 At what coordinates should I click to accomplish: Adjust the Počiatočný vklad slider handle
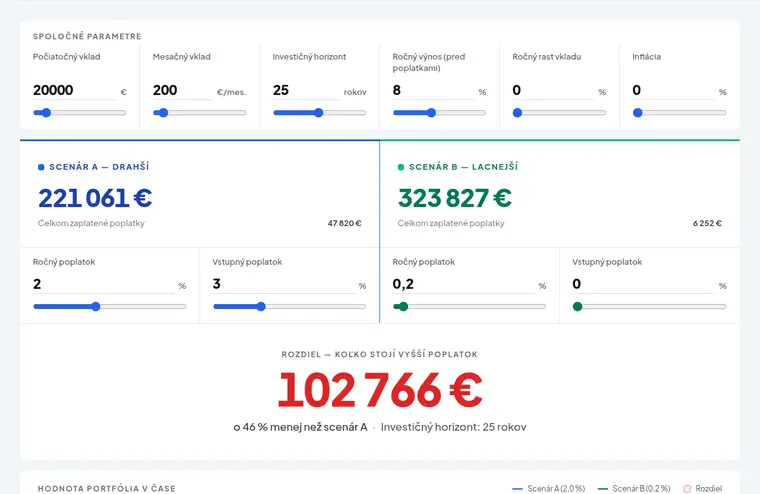pyautogui.click(x=46, y=113)
